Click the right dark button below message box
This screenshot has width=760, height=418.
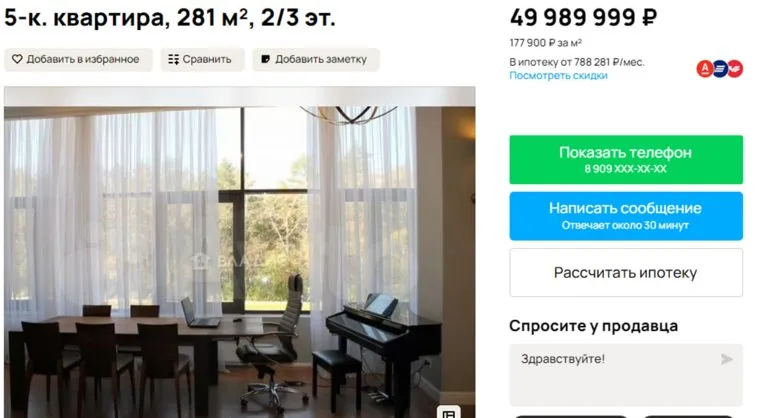(689, 416)
